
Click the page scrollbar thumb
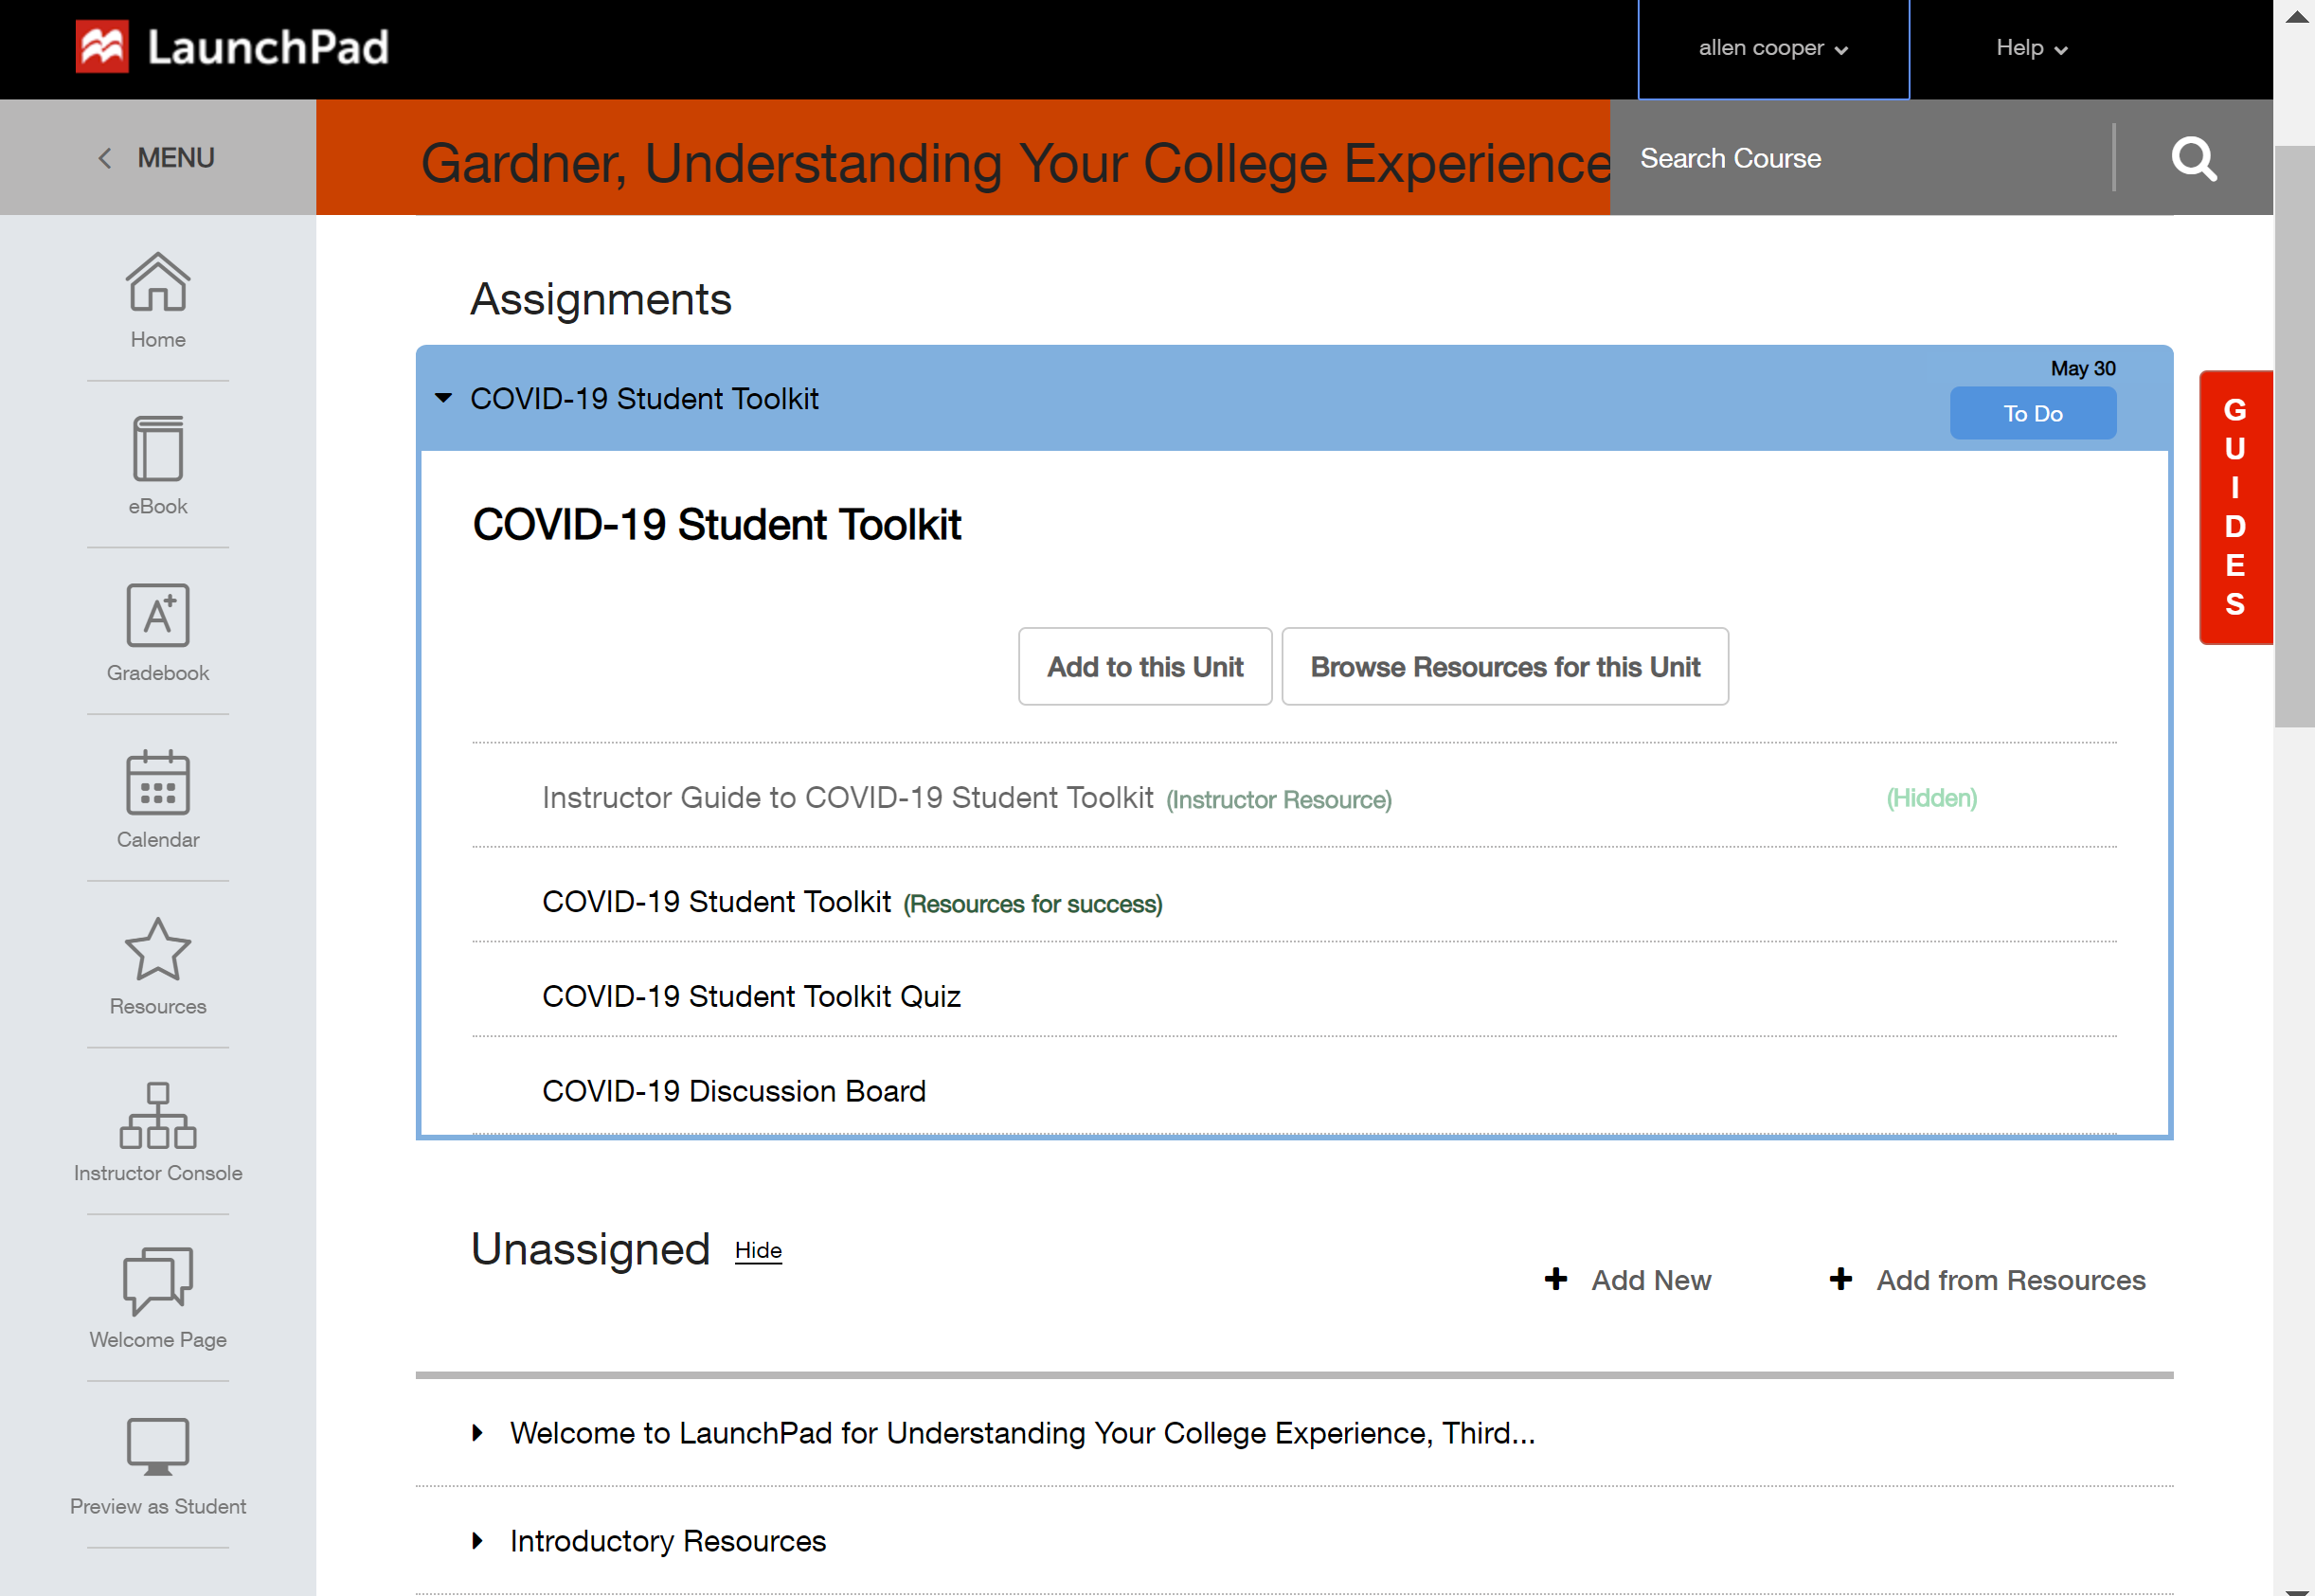point(2294,437)
